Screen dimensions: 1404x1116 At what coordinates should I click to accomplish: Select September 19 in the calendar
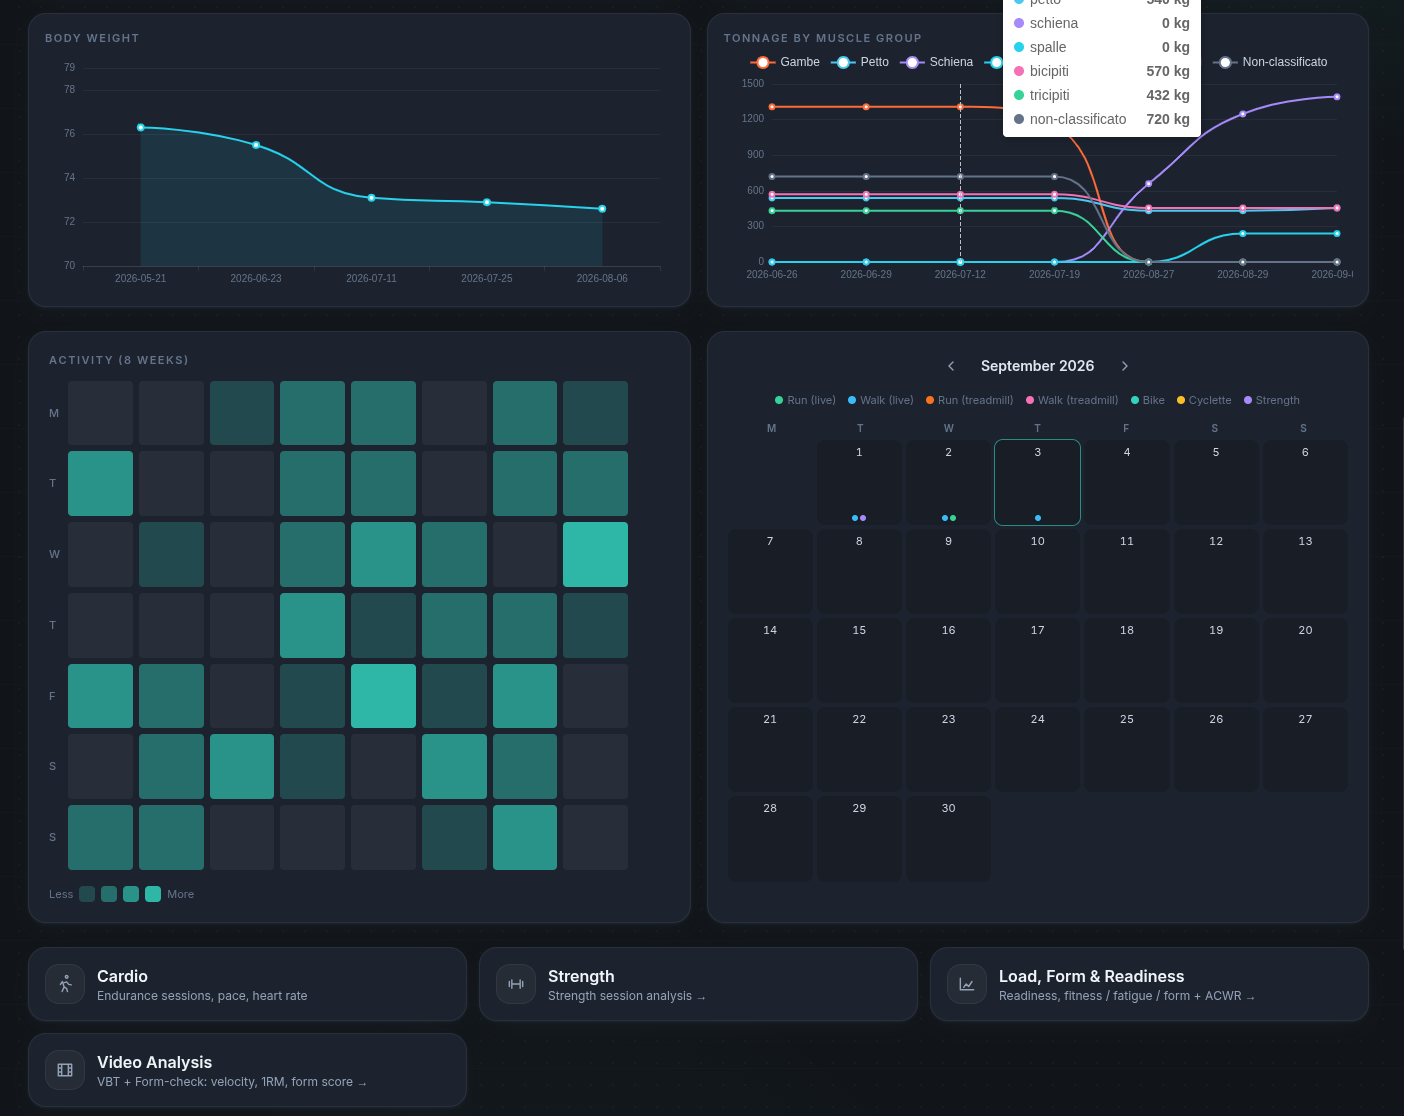(1216, 660)
